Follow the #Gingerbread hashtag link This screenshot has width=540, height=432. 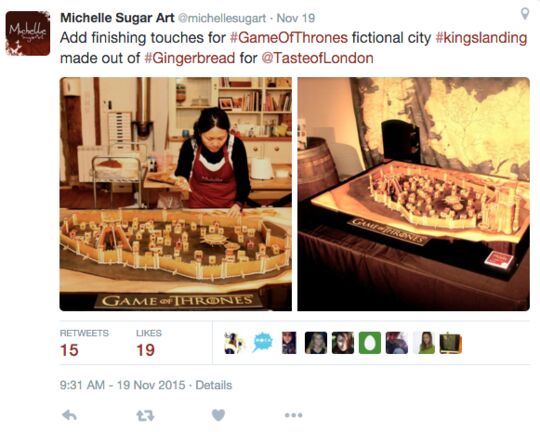click(x=189, y=58)
